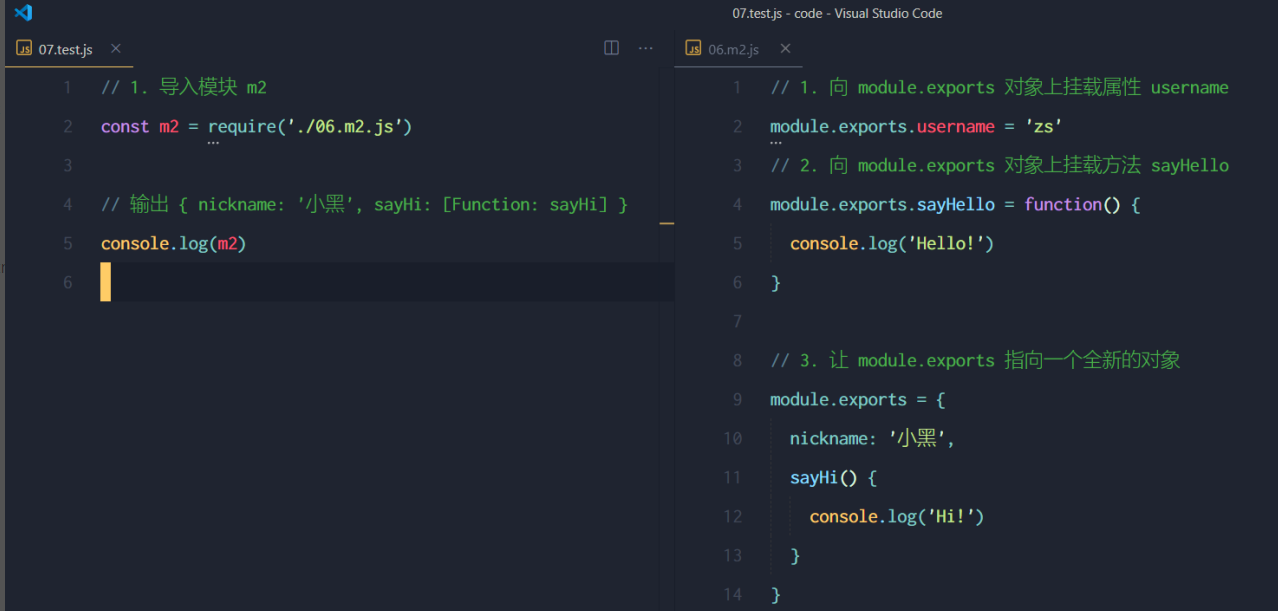This screenshot has height=611, width=1278.
Task: Click the sayHello property name
Action: pyautogui.click(x=956, y=204)
